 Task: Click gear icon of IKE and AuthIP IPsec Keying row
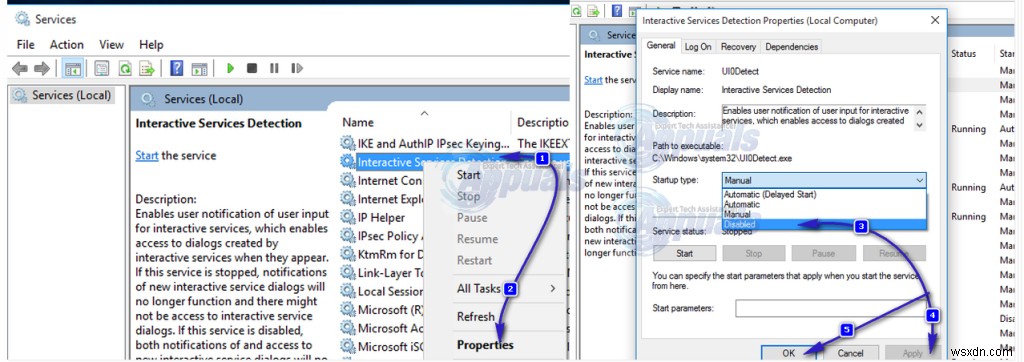(x=347, y=143)
